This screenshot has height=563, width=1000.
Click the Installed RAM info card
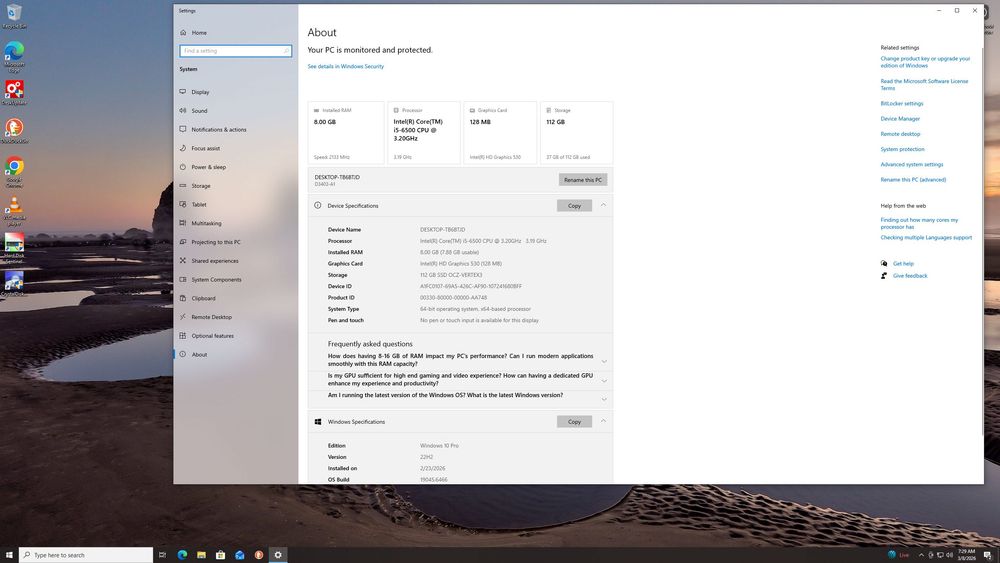346,133
